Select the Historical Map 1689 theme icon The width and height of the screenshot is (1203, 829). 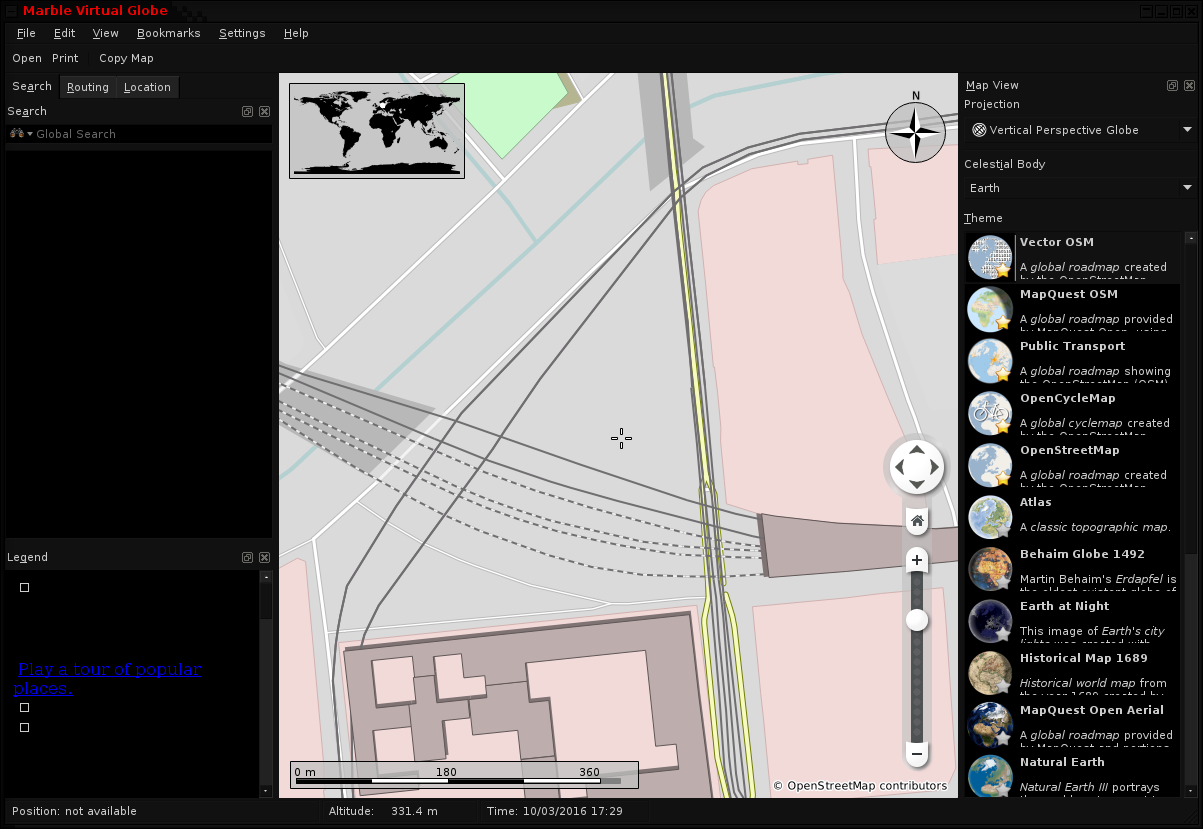click(990, 673)
